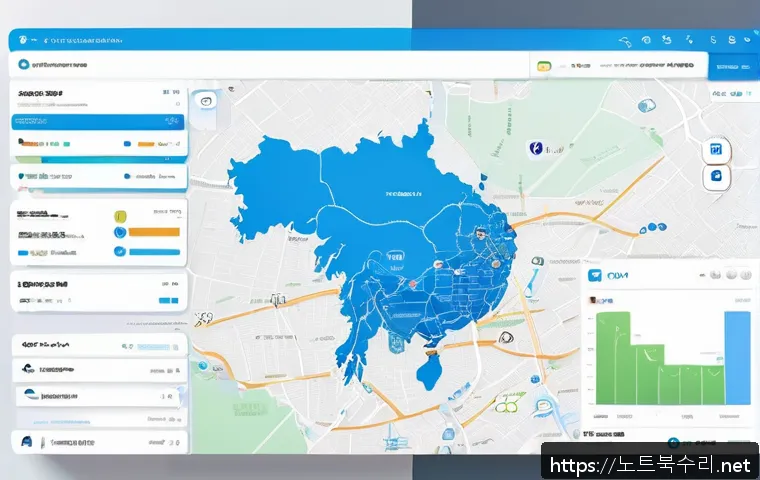This screenshot has width=760, height=480.
Task: Click the lower square map control button on the right
Action: tap(715, 176)
